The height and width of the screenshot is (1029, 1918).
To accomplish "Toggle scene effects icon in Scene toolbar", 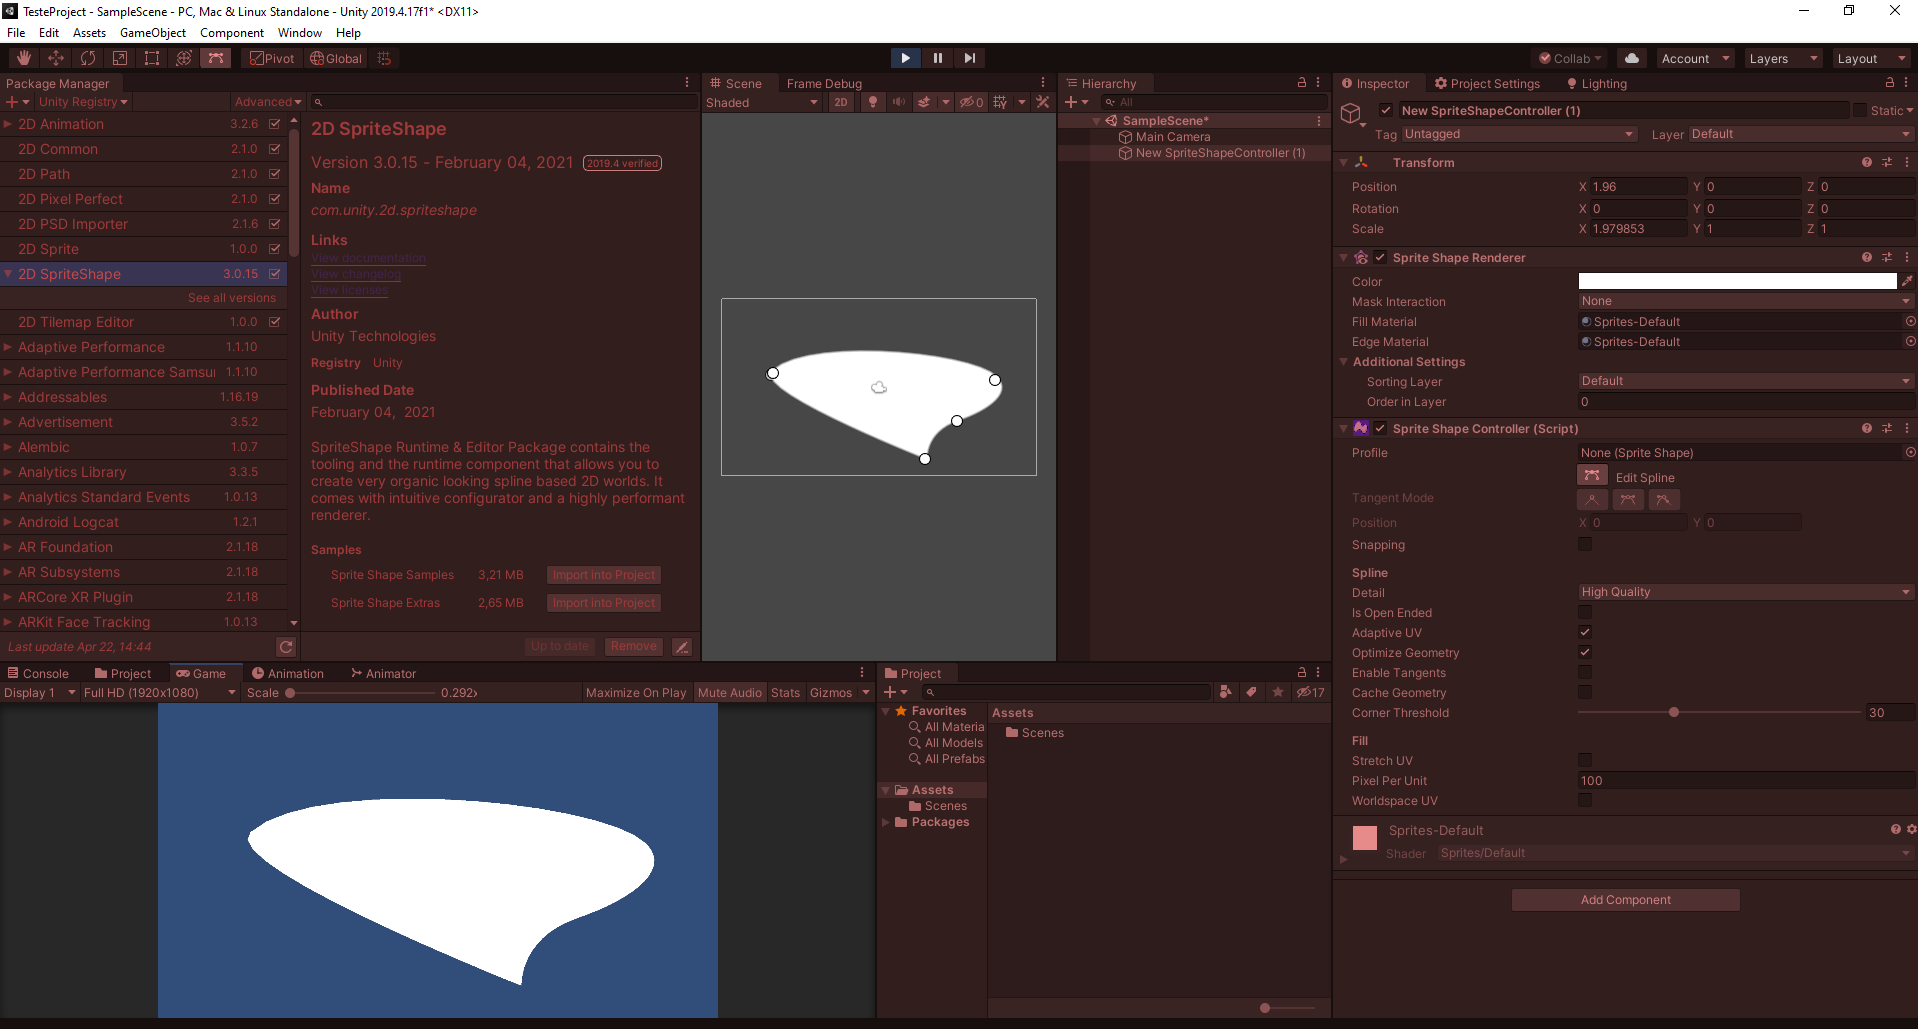I will [x=924, y=102].
